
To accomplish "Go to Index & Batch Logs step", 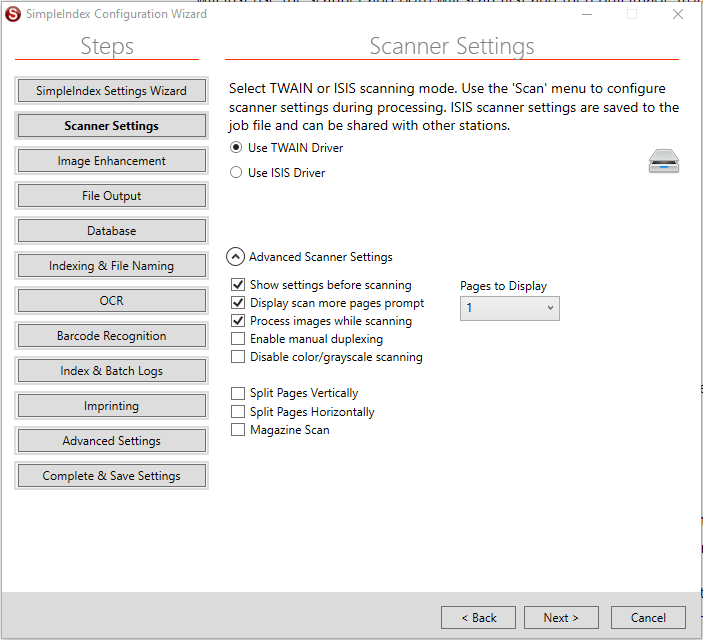I will tap(112, 370).
